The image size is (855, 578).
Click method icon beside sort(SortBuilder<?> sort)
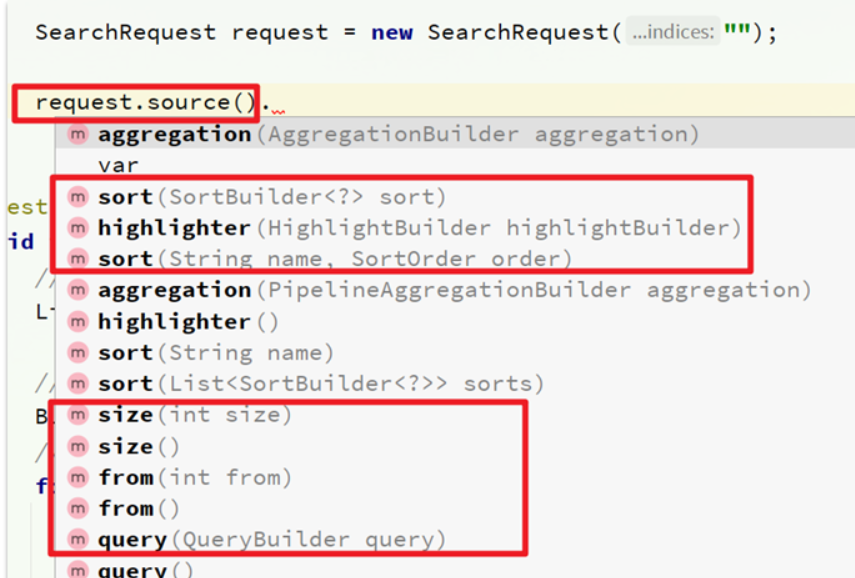click(78, 197)
